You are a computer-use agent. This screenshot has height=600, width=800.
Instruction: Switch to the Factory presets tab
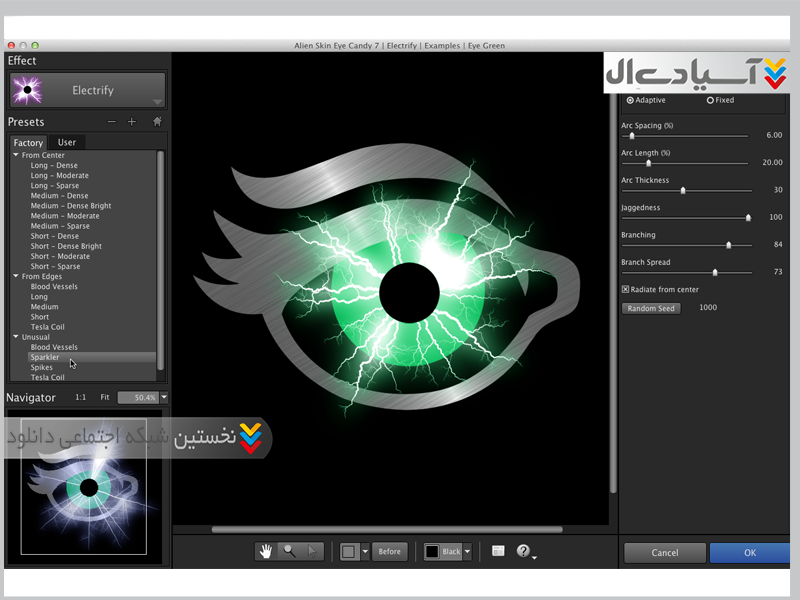pos(28,142)
